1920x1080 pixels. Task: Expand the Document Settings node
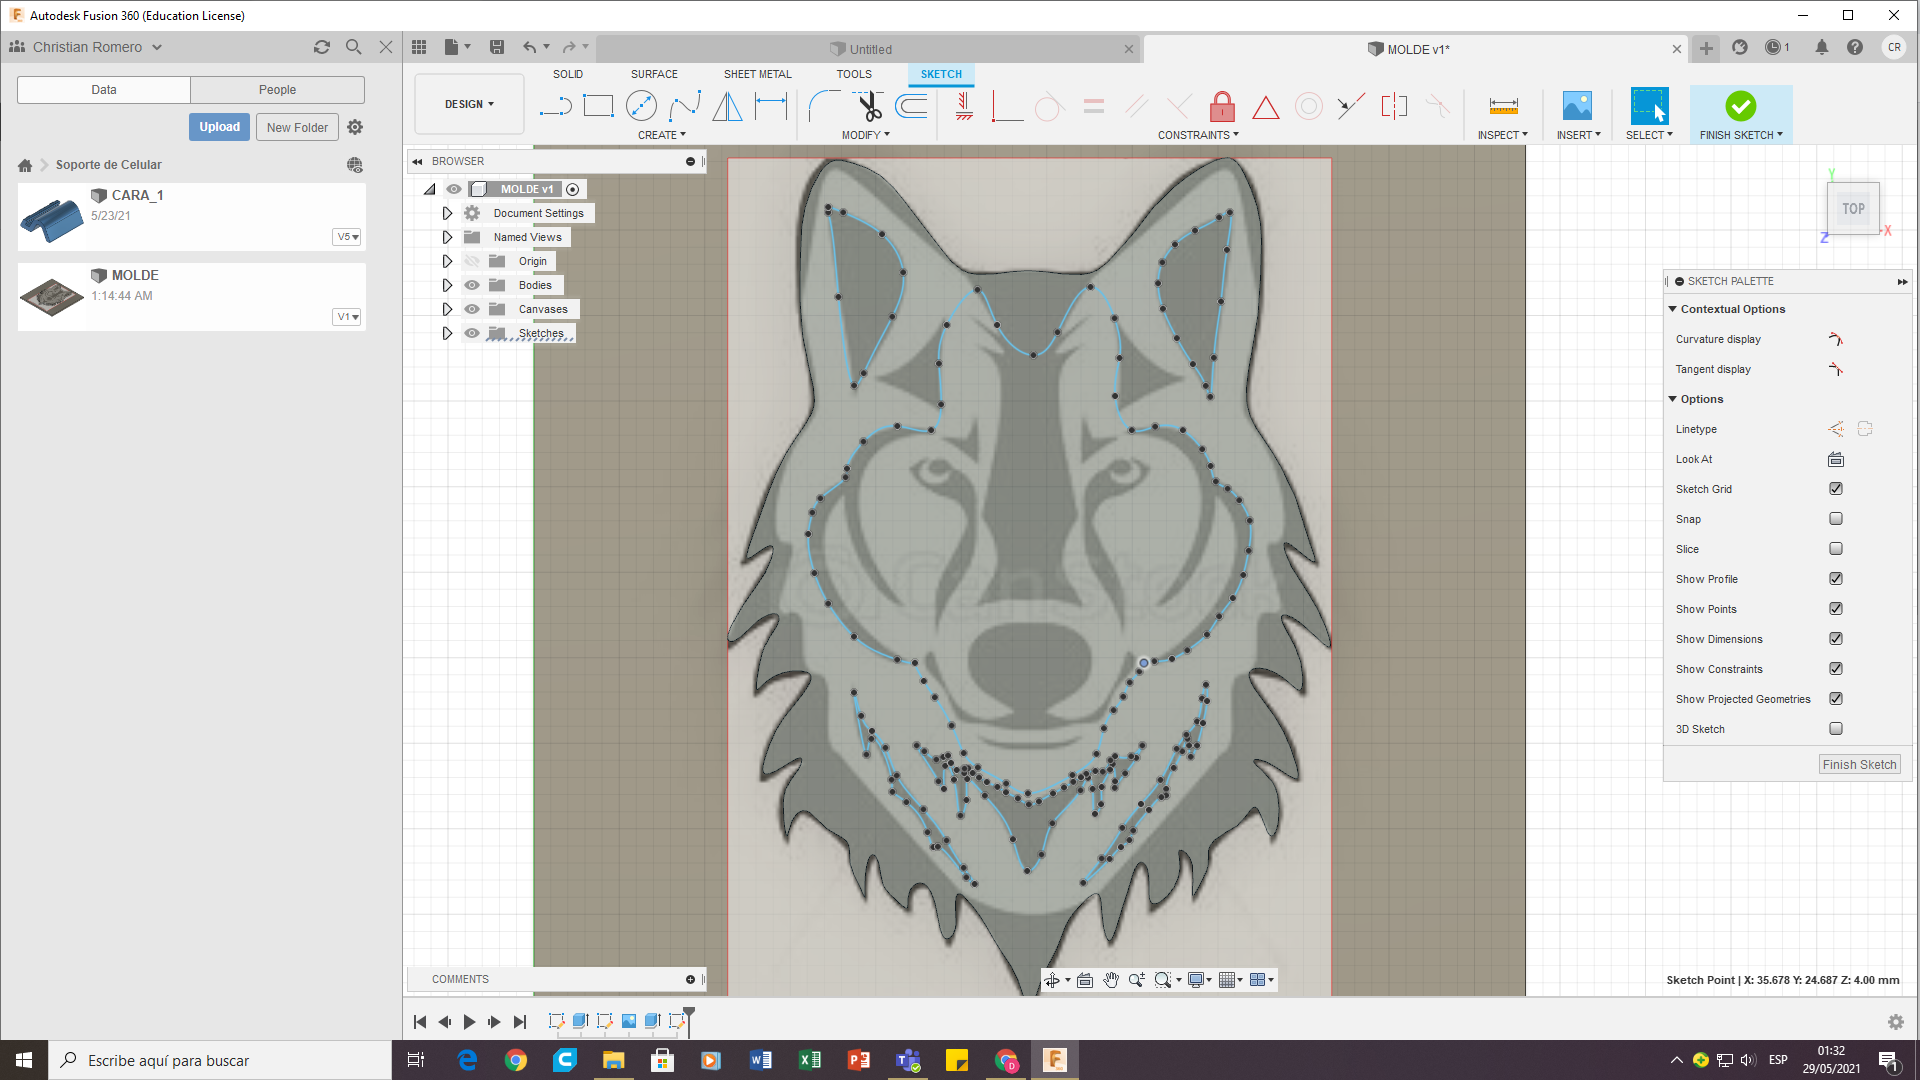pyautogui.click(x=447, y=213)
